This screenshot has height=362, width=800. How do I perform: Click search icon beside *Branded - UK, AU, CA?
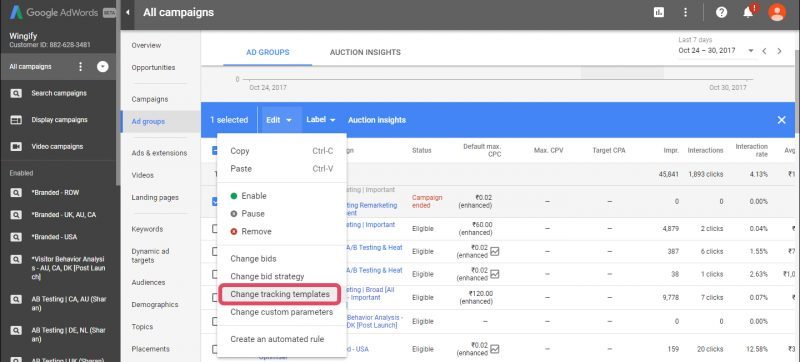(x=16, y=215)
